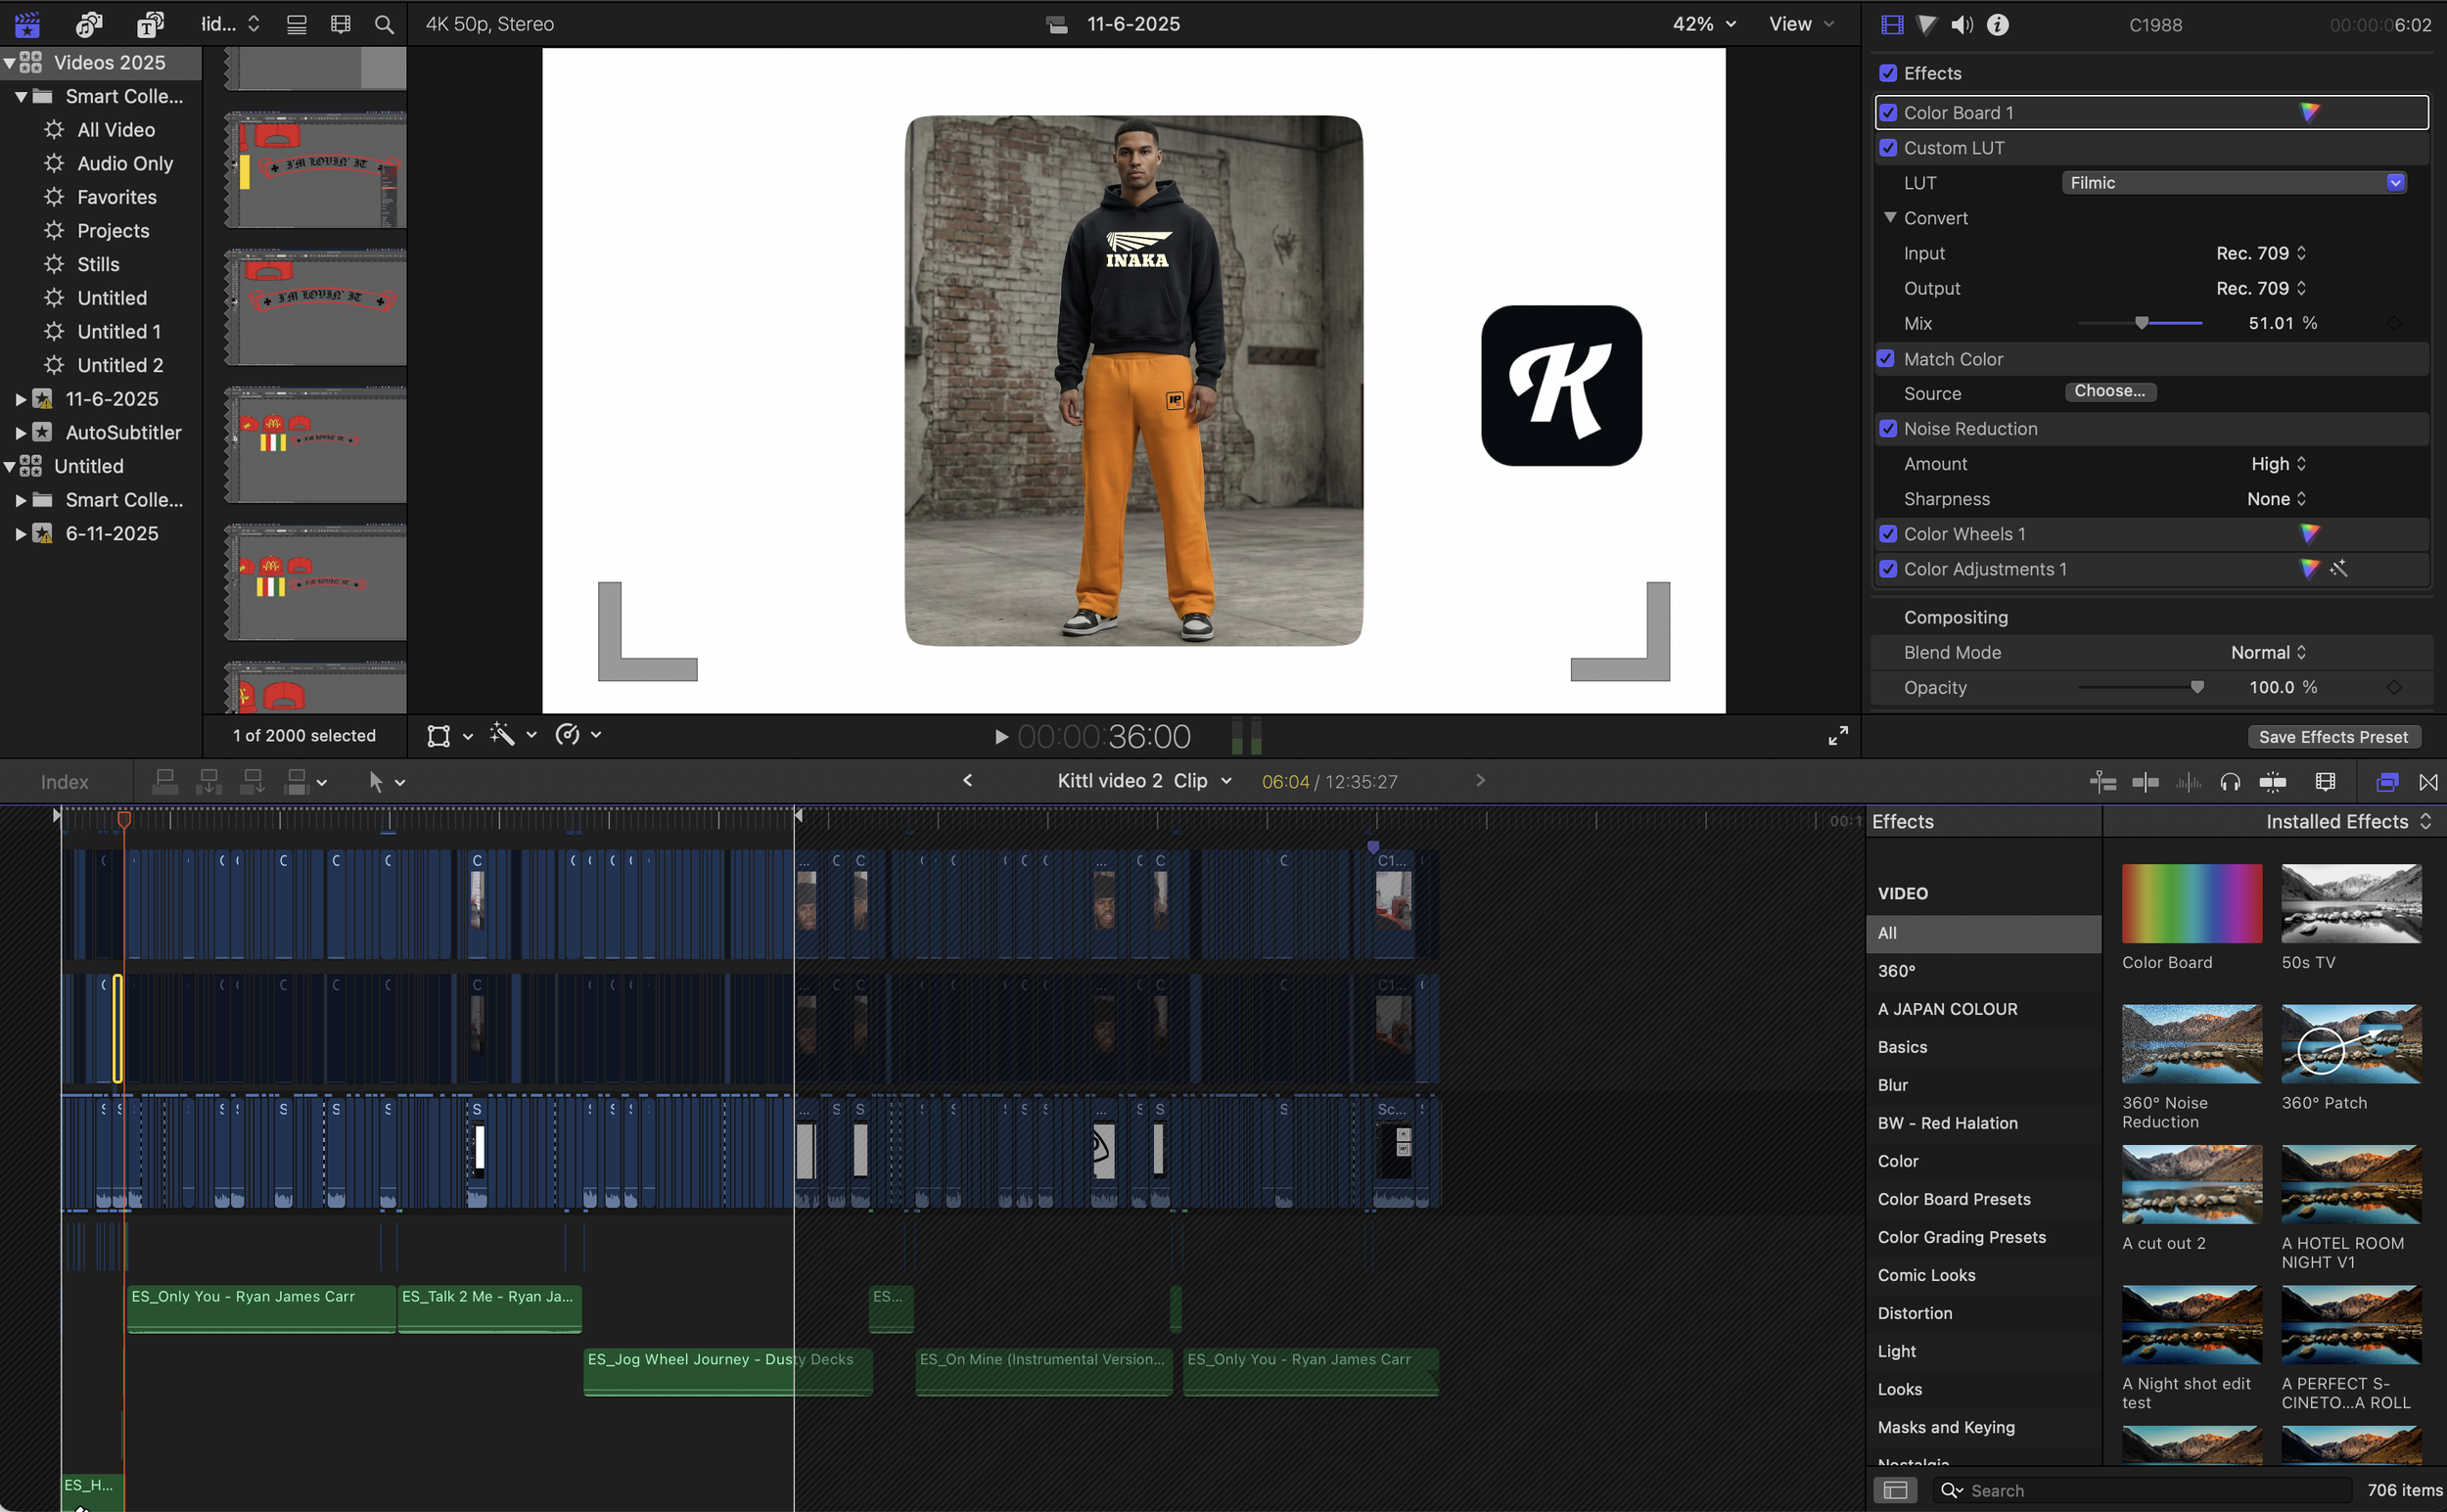The width and height of the screenshot is (2447, 1512).
Task: Open the Transitions browser icon
Action: [x=2428, y=781]
